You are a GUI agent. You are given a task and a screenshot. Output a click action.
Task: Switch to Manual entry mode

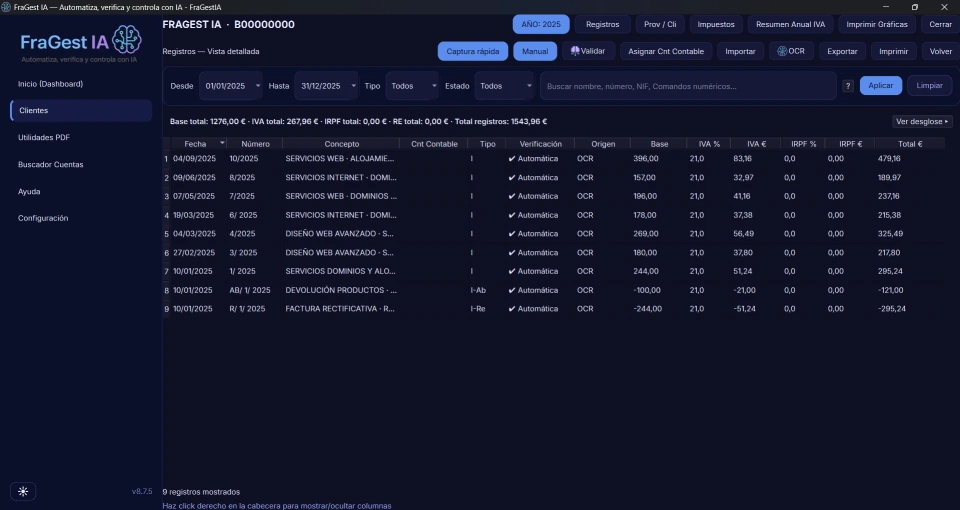click(535, 51)
